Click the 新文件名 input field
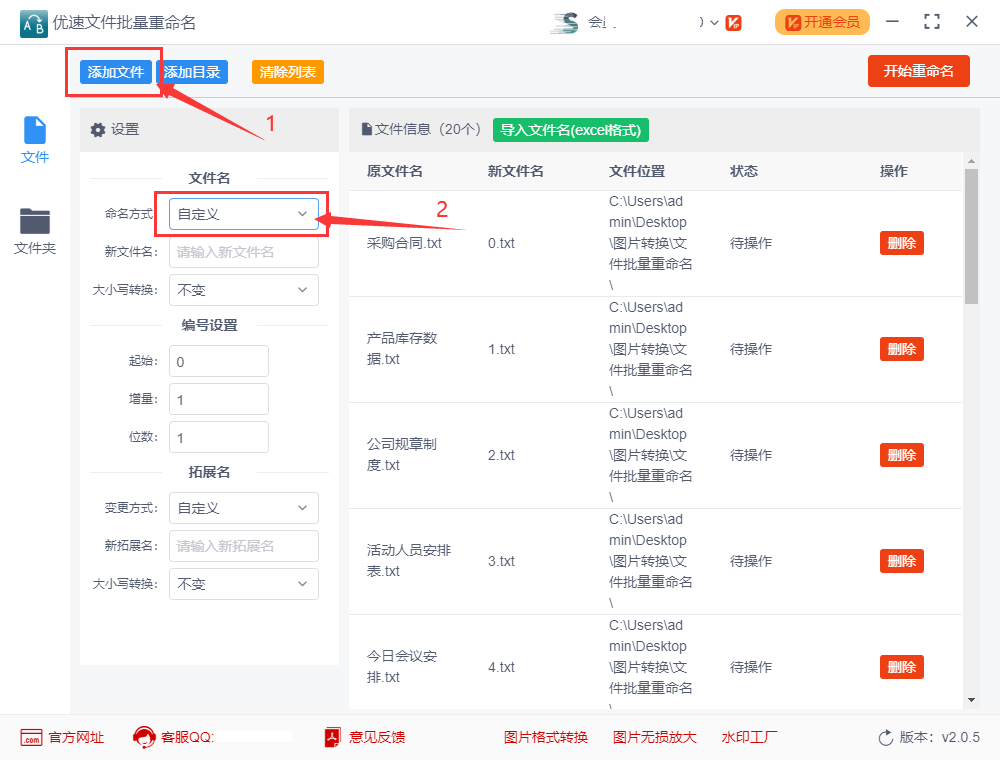This screenshot has height=760, width=1000. point(243,251)
